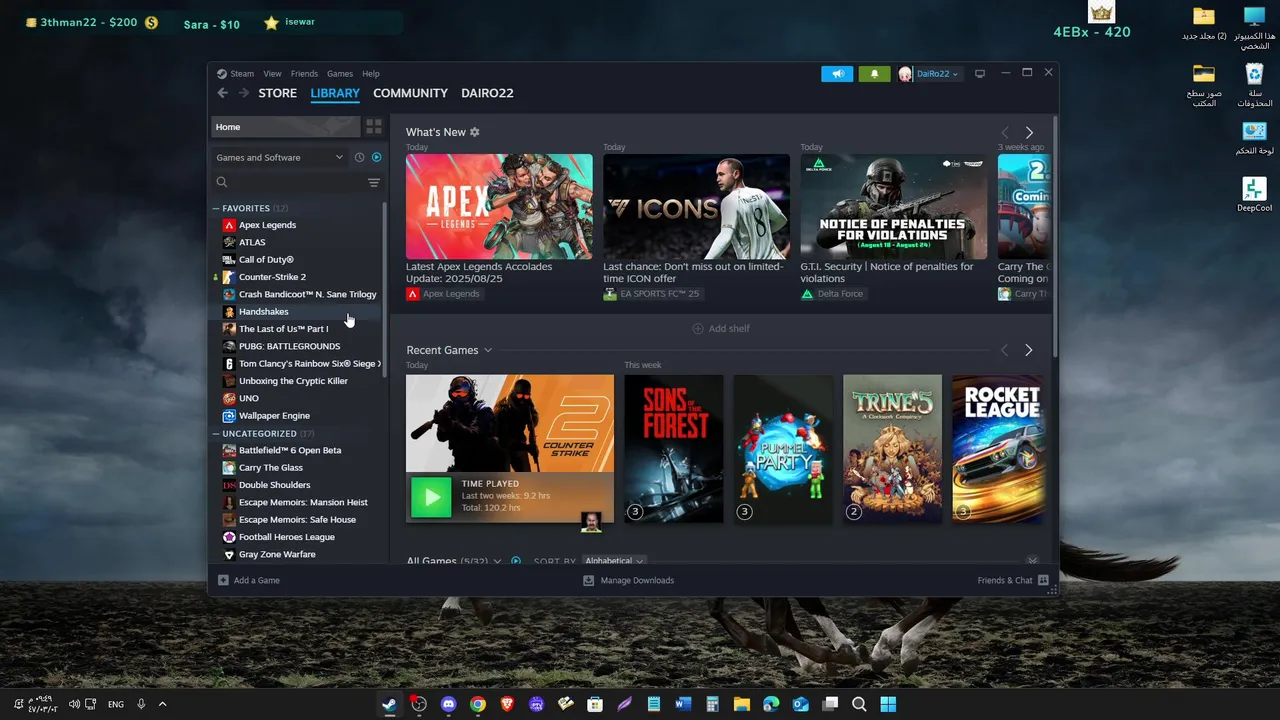This screenshot has height=720, width=1280.
Task: Open the Friends menu
Action: pos(304,74)
